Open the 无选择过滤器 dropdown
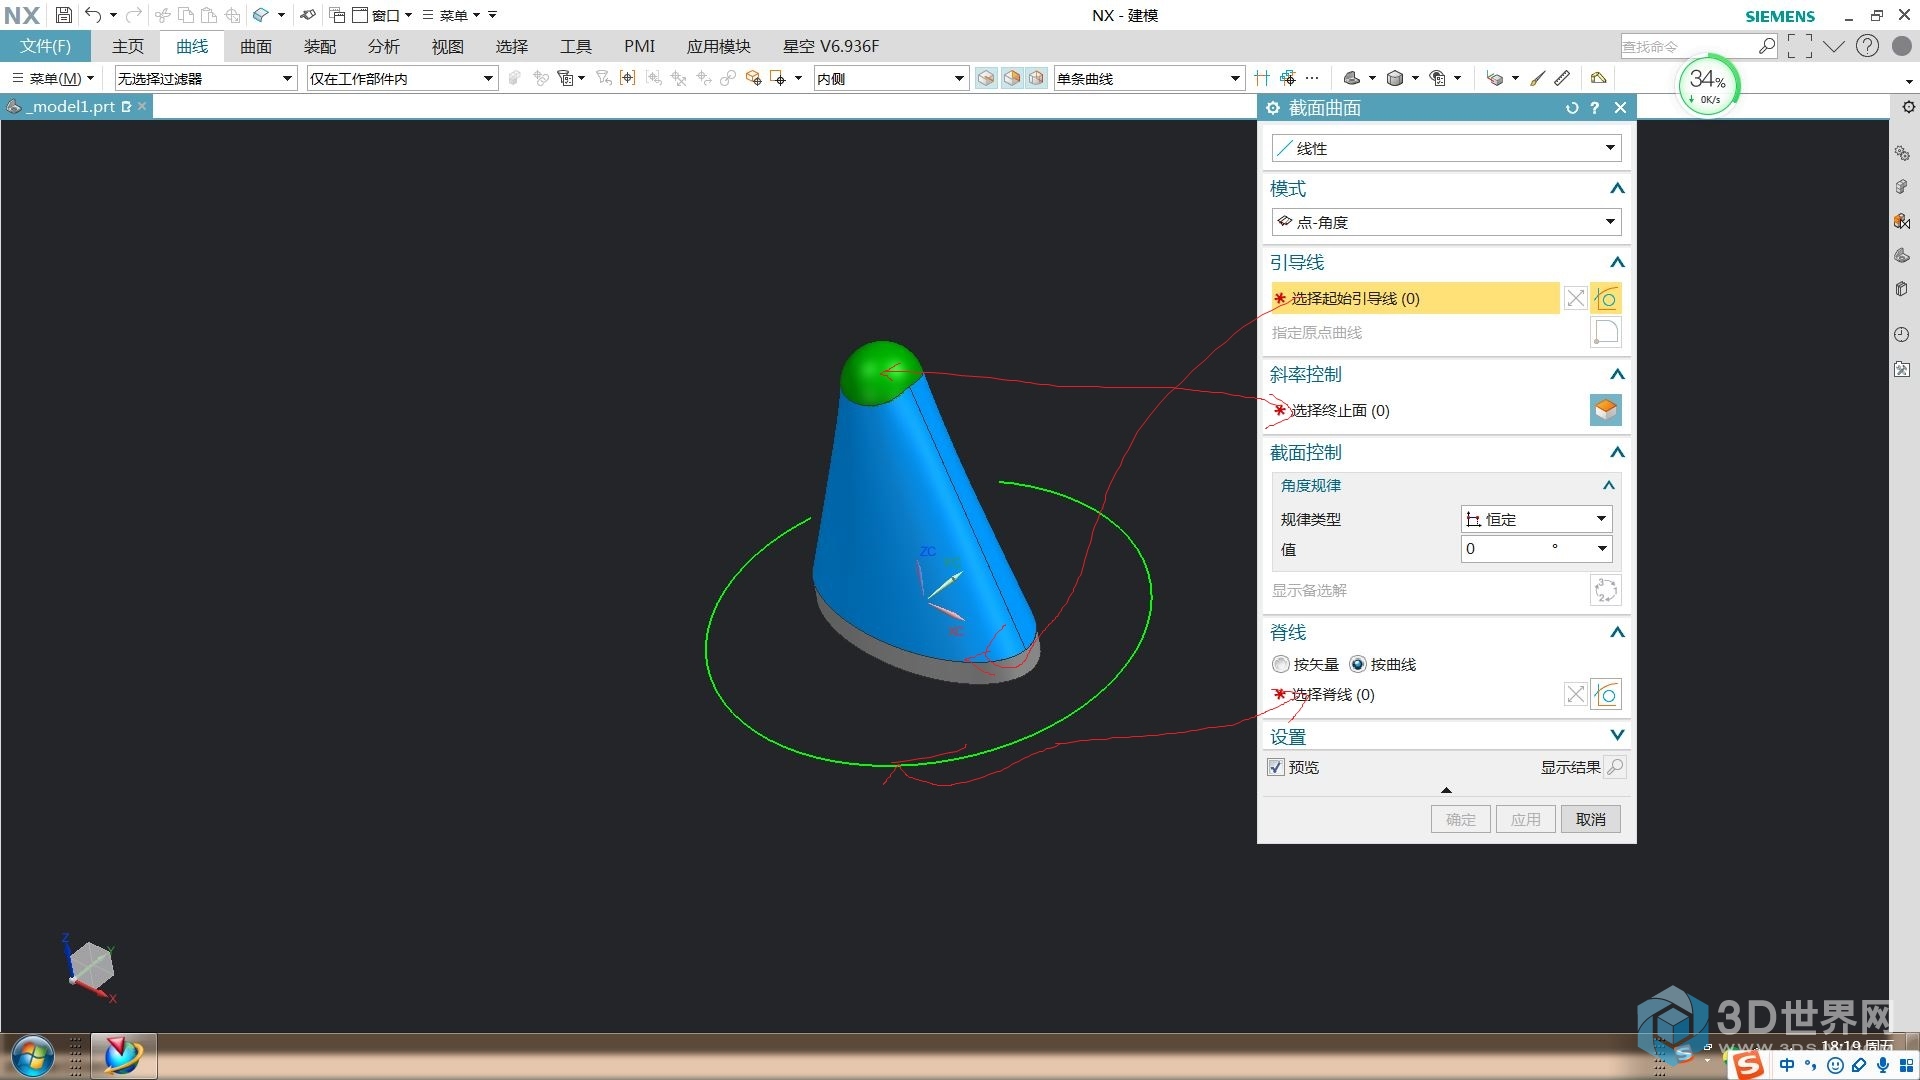Screen dimensions: 1920x1080 [x=205, y=78]
